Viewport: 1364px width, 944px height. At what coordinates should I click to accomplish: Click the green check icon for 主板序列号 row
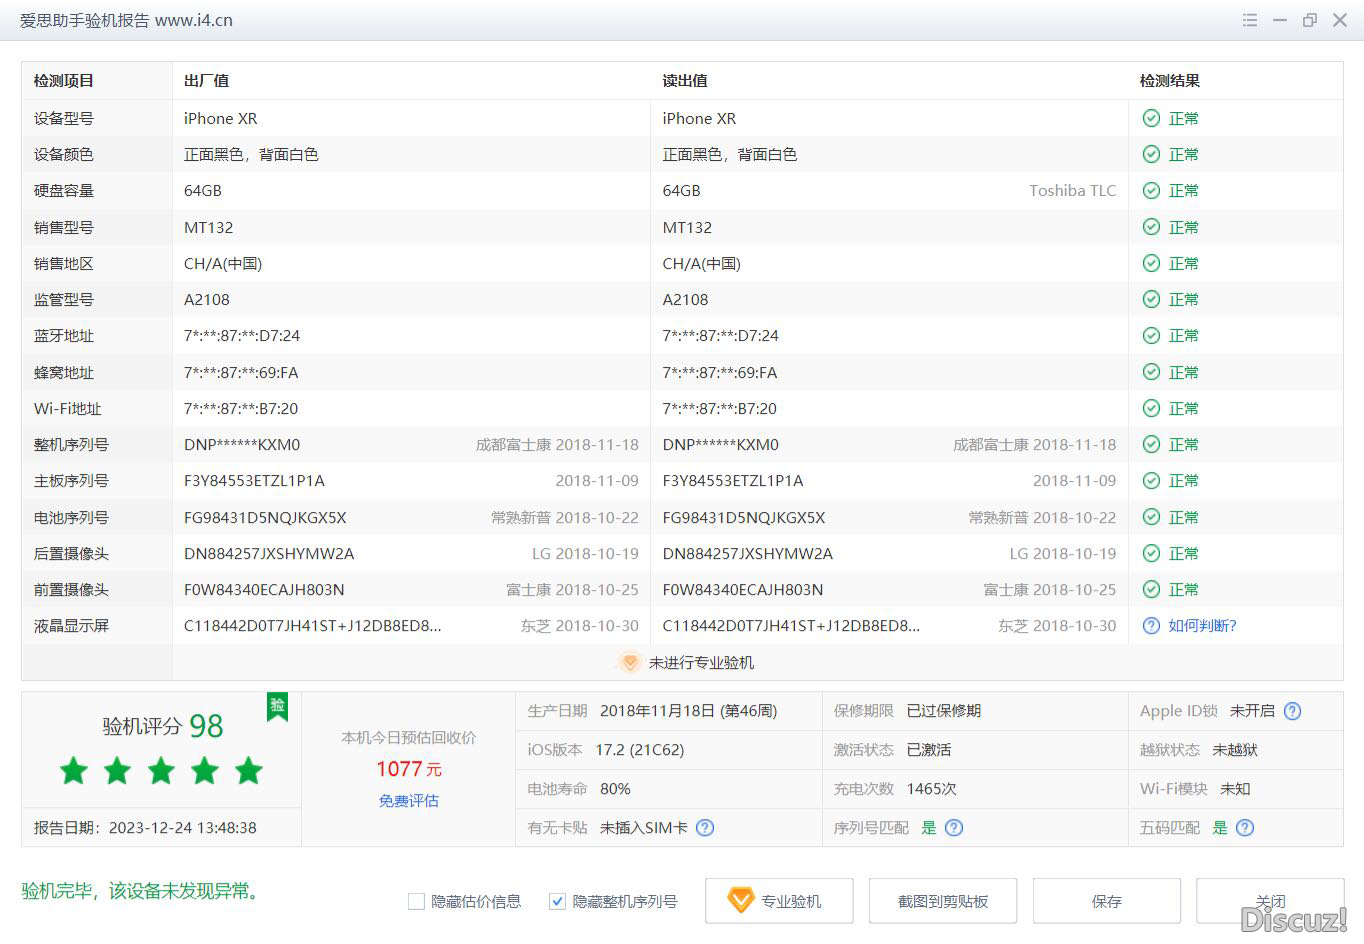(x=1151, y=480)
